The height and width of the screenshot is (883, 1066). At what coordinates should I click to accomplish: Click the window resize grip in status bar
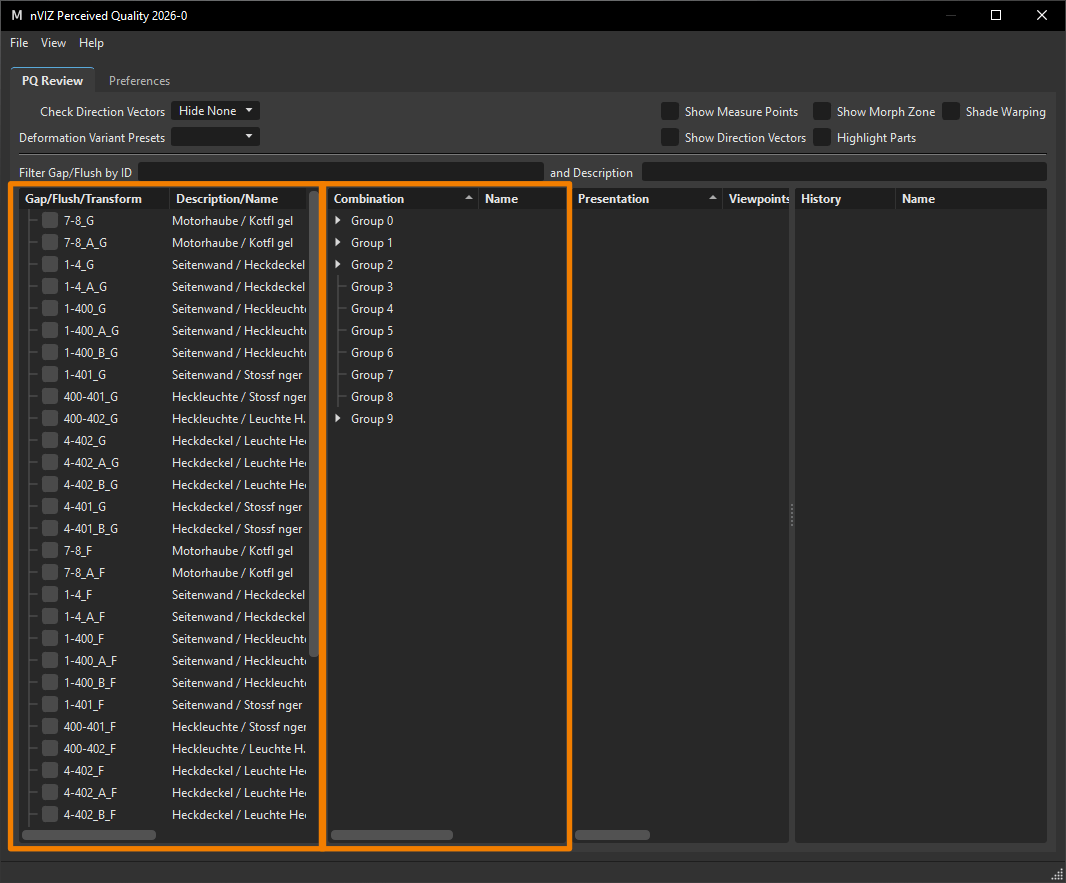1058,874
